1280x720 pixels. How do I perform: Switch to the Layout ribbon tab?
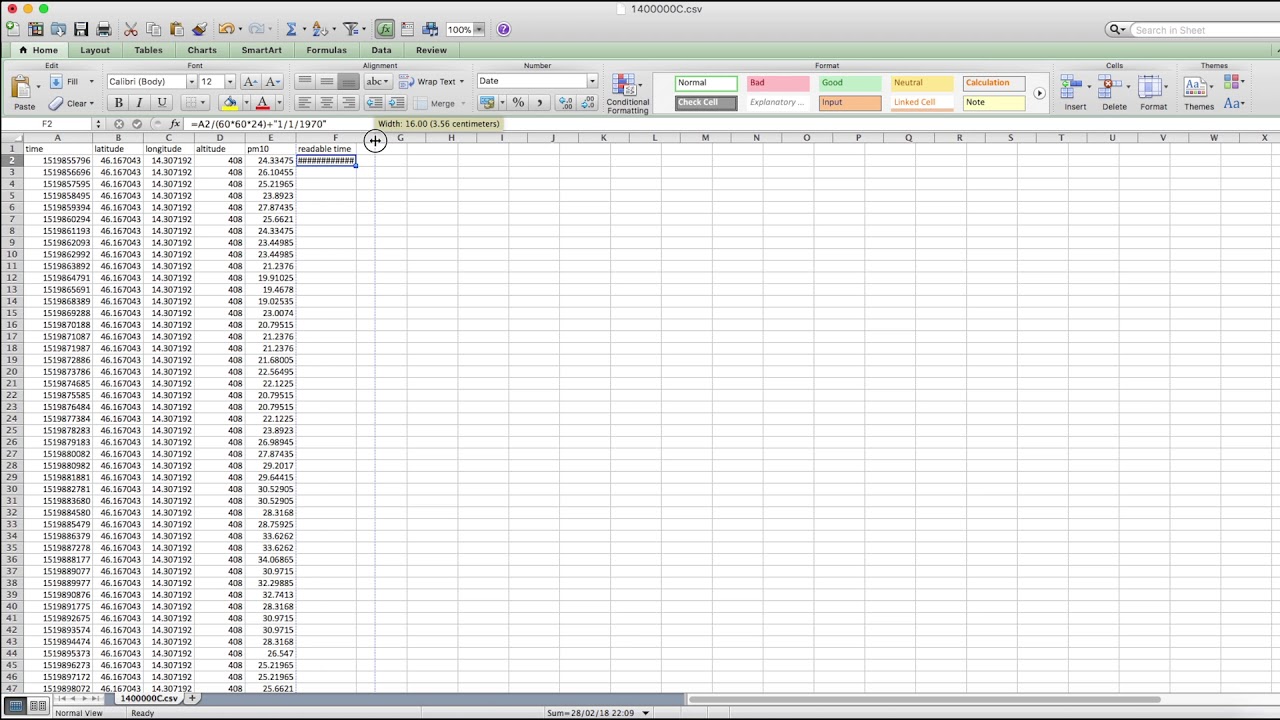[95, 50]
